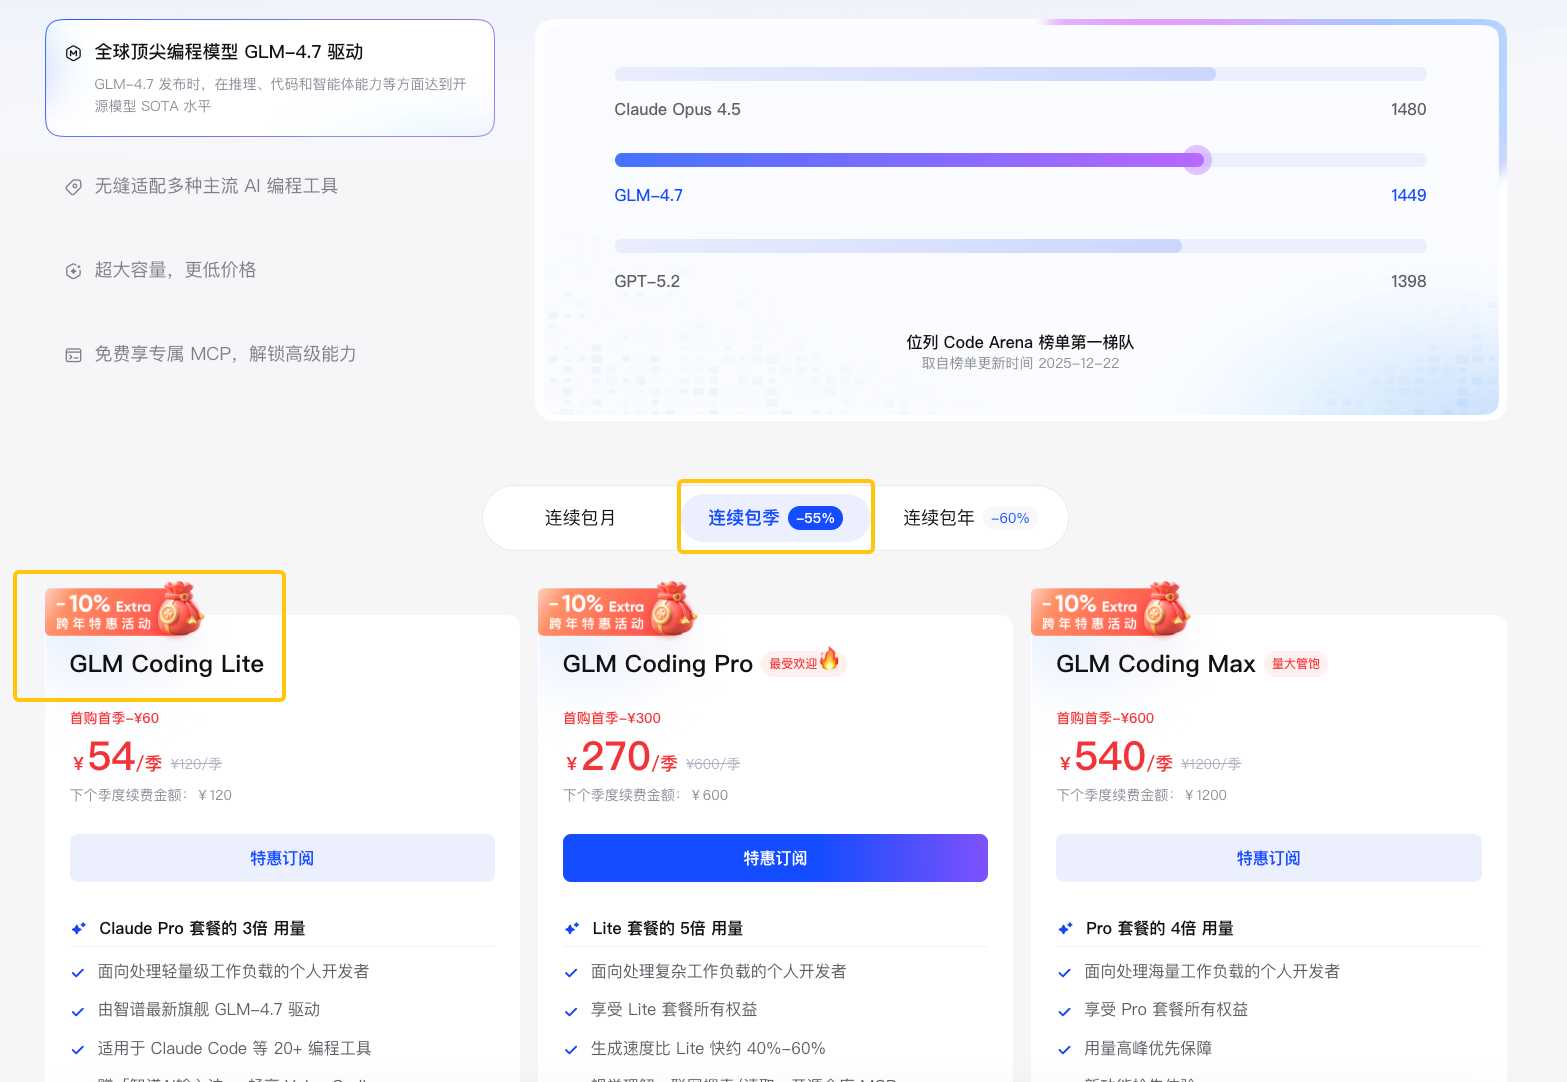Click checkmark beside 生成速度比 Lite 快约 40%-60%
This screenshot has height=1082, width=1567.
(571, 1050)
